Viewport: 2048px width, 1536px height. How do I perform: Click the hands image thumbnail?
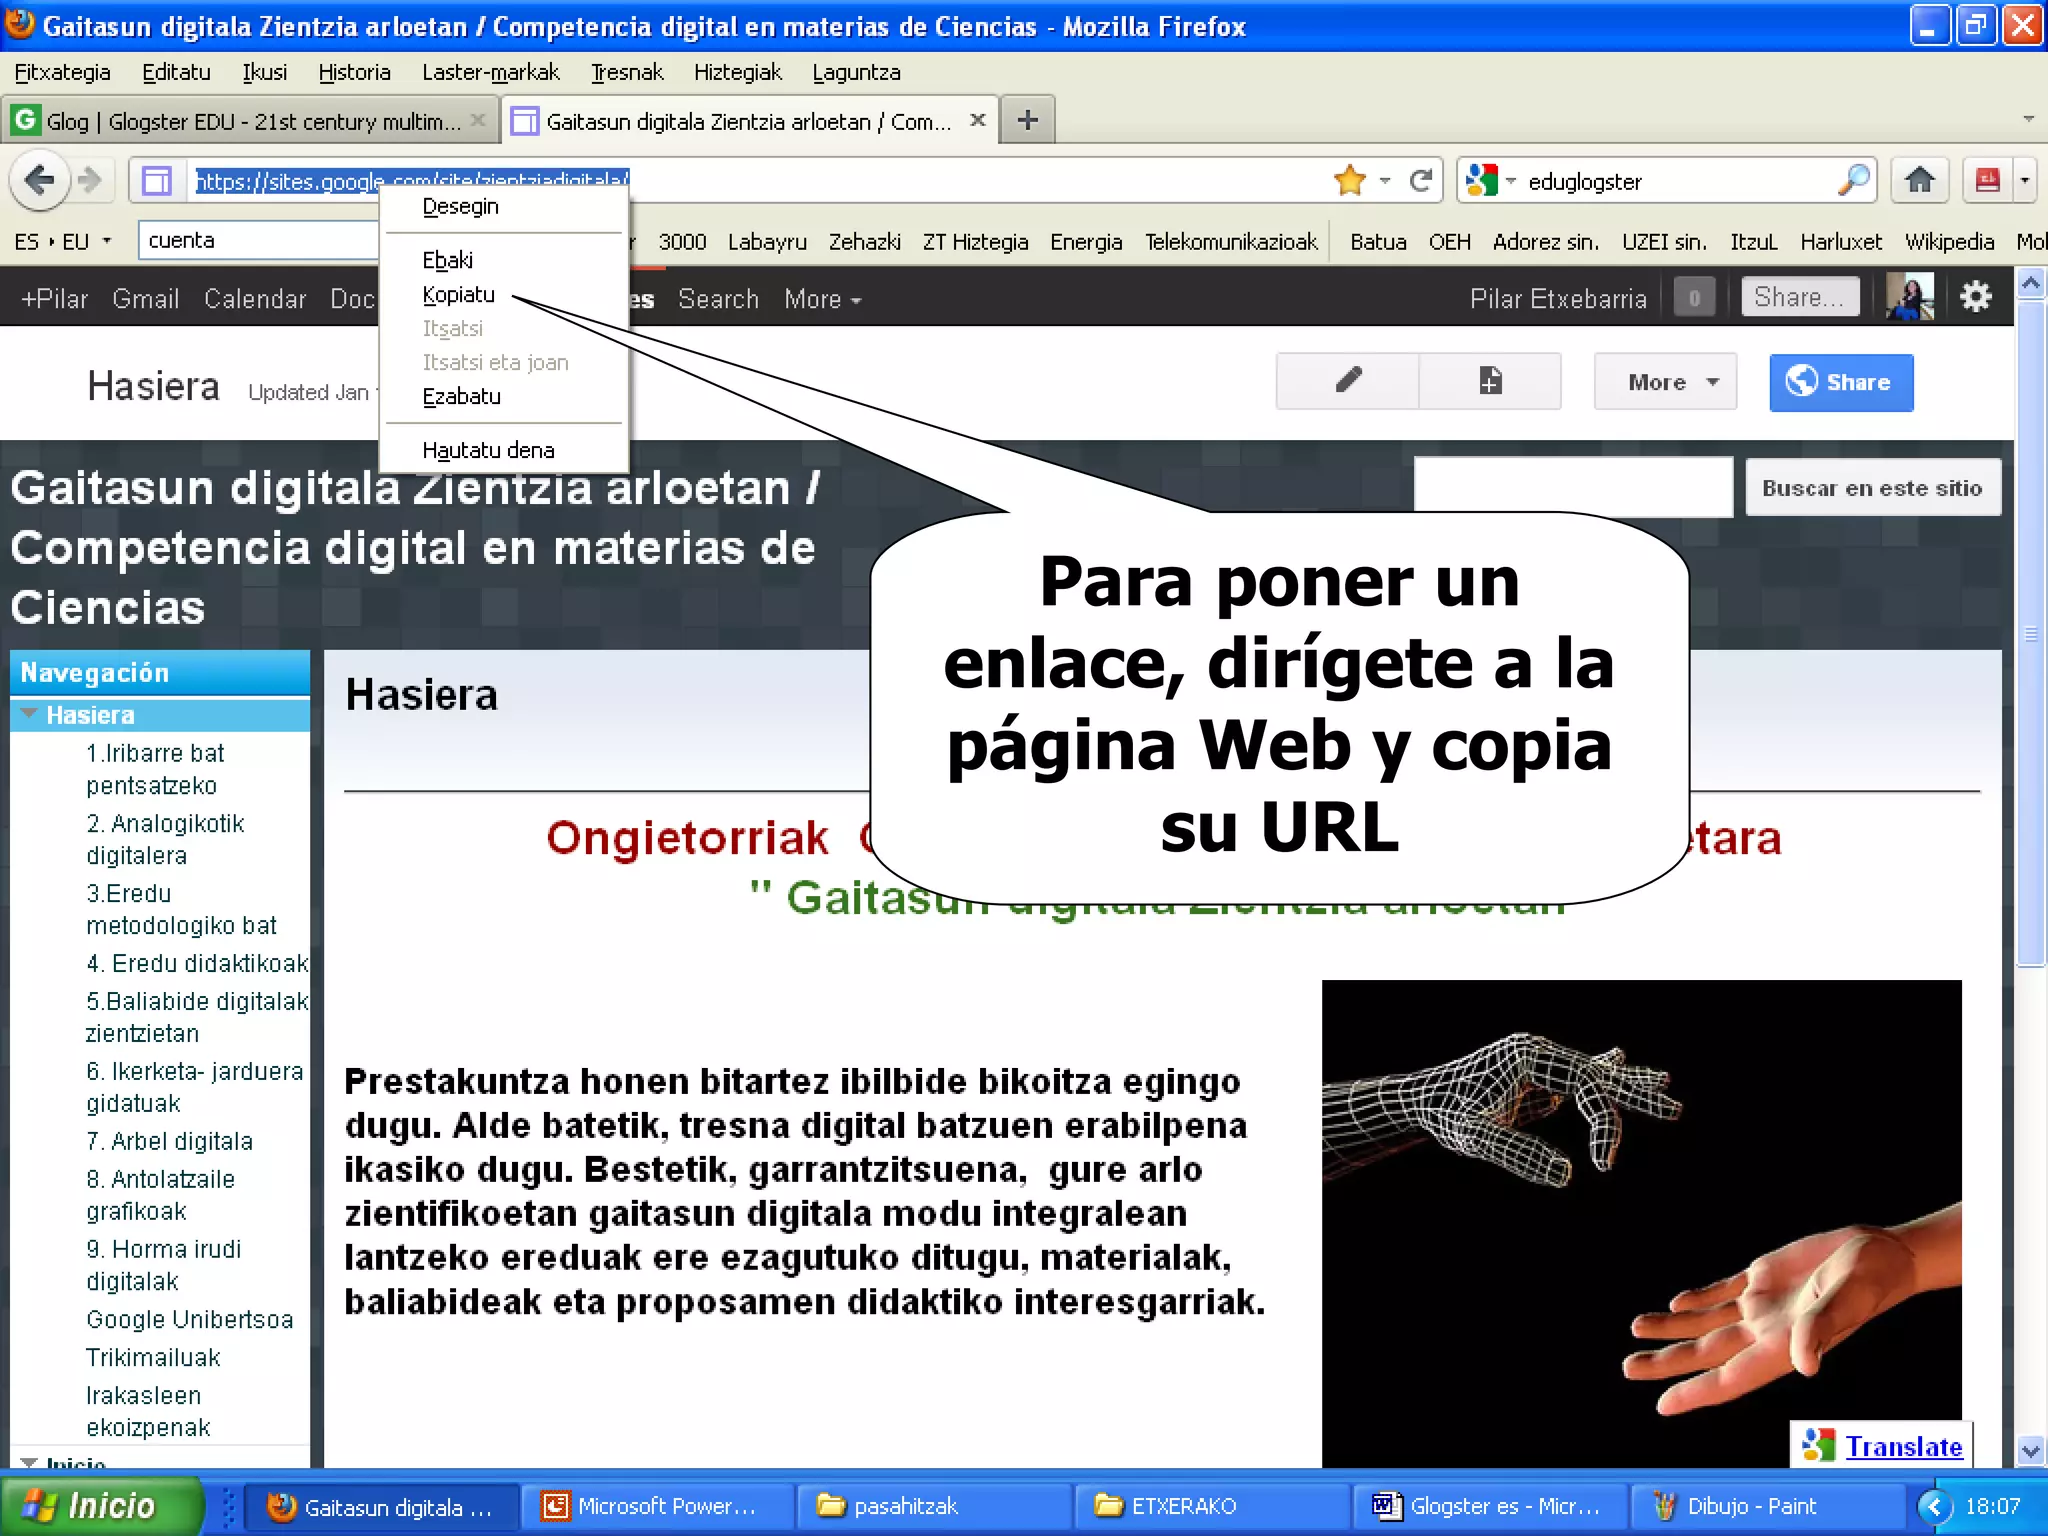click(1641, 1223)
